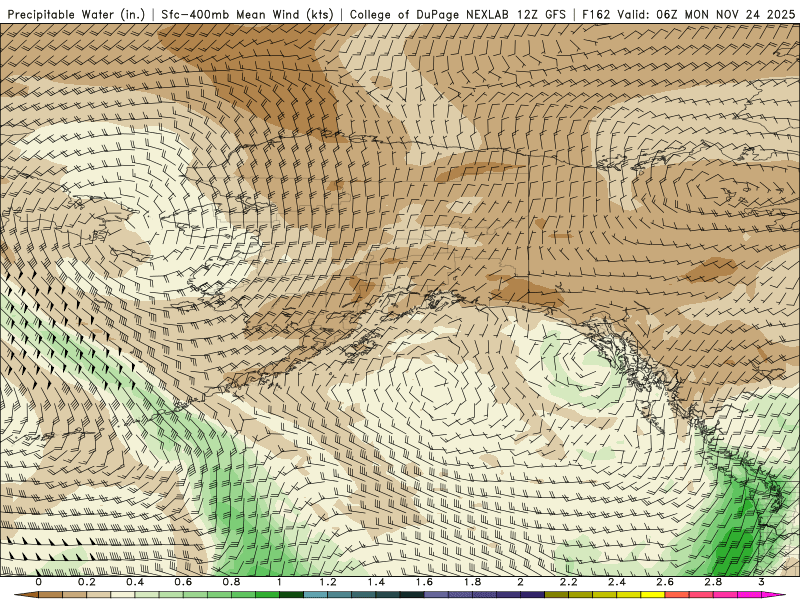Click the '2.6' label on the color scale
800x600 pixels.
[665, 582]
